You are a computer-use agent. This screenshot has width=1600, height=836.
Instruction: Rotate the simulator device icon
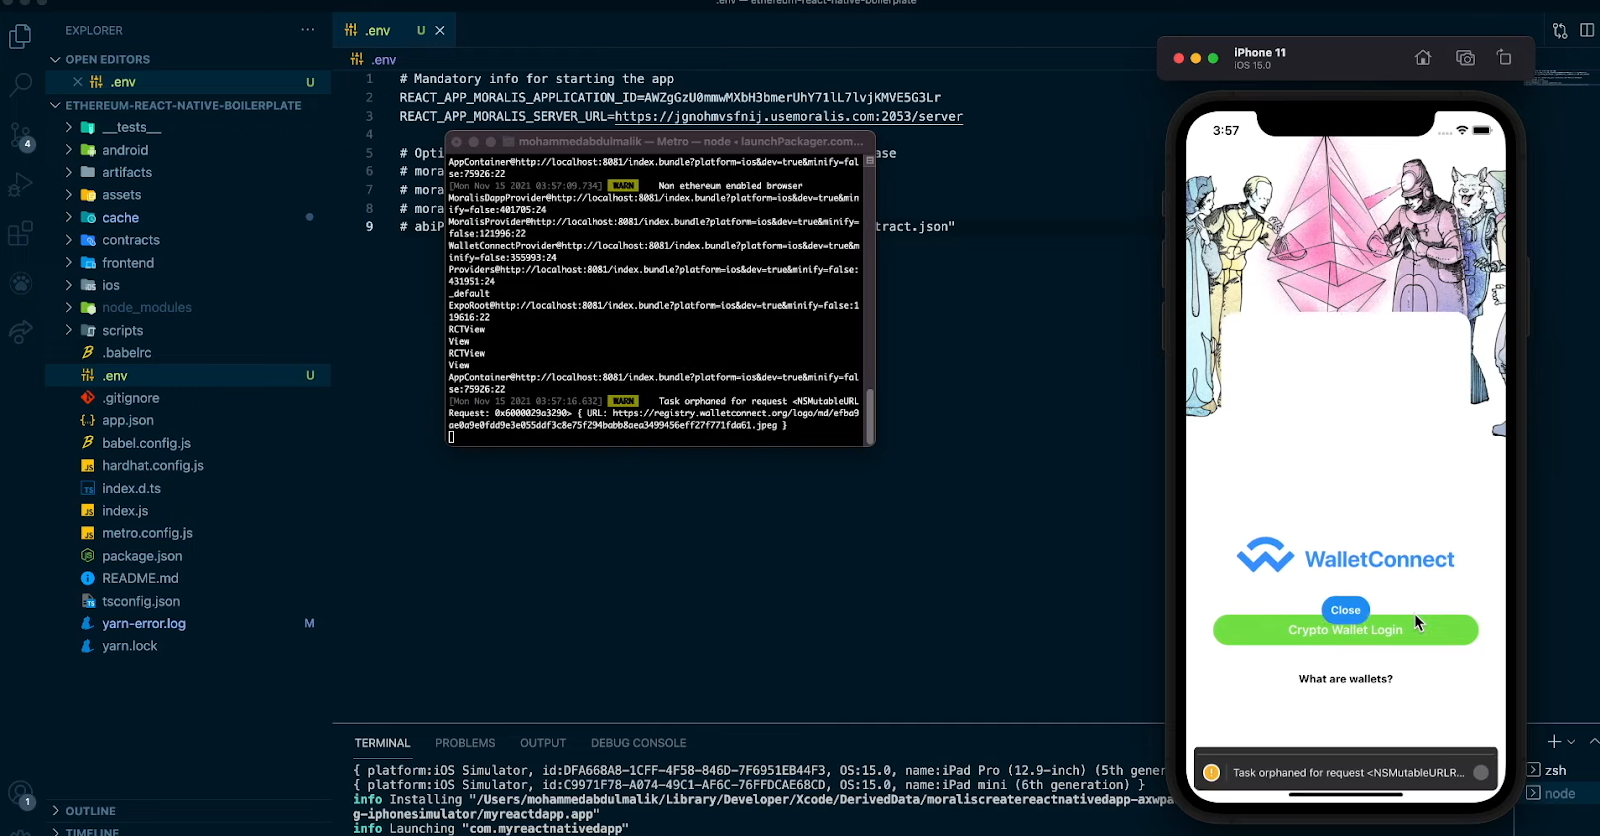click(1504, 58)
